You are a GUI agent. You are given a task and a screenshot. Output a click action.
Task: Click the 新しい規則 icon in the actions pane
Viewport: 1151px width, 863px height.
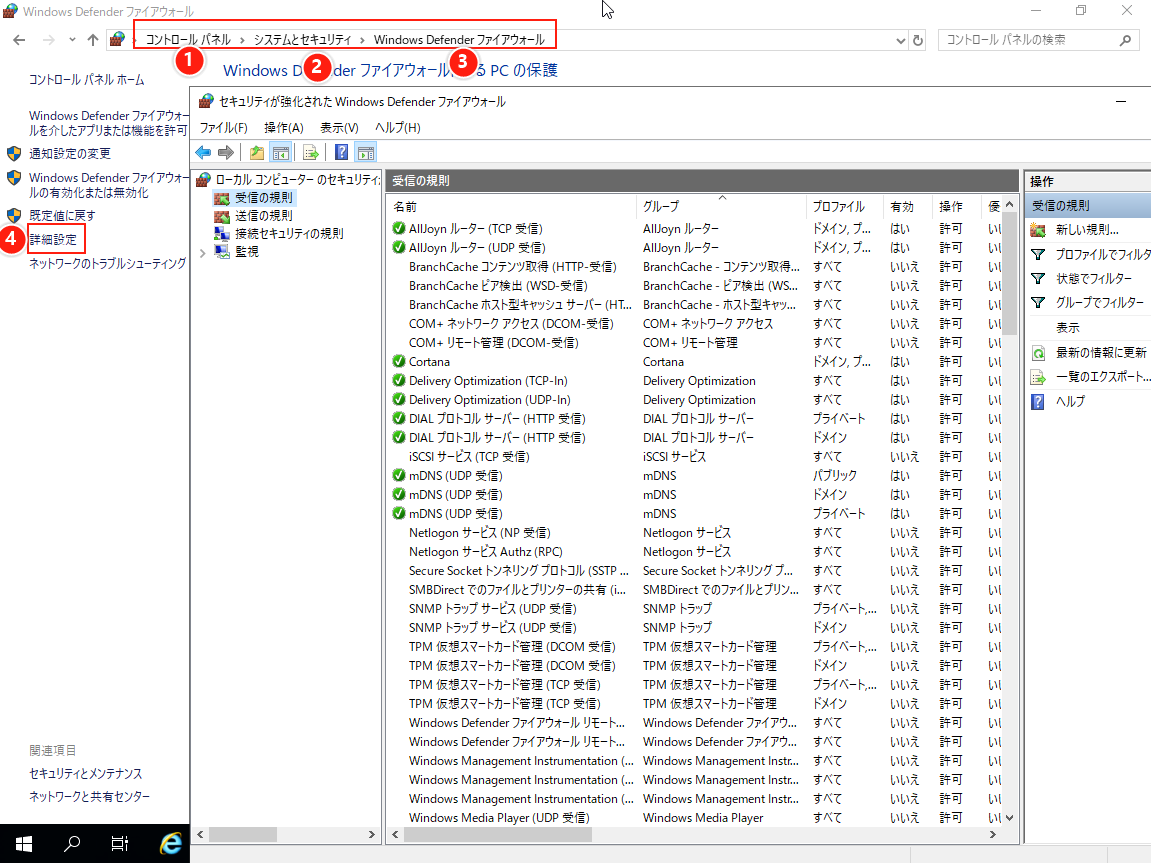pyautogui.click(x=1038, y=230)
